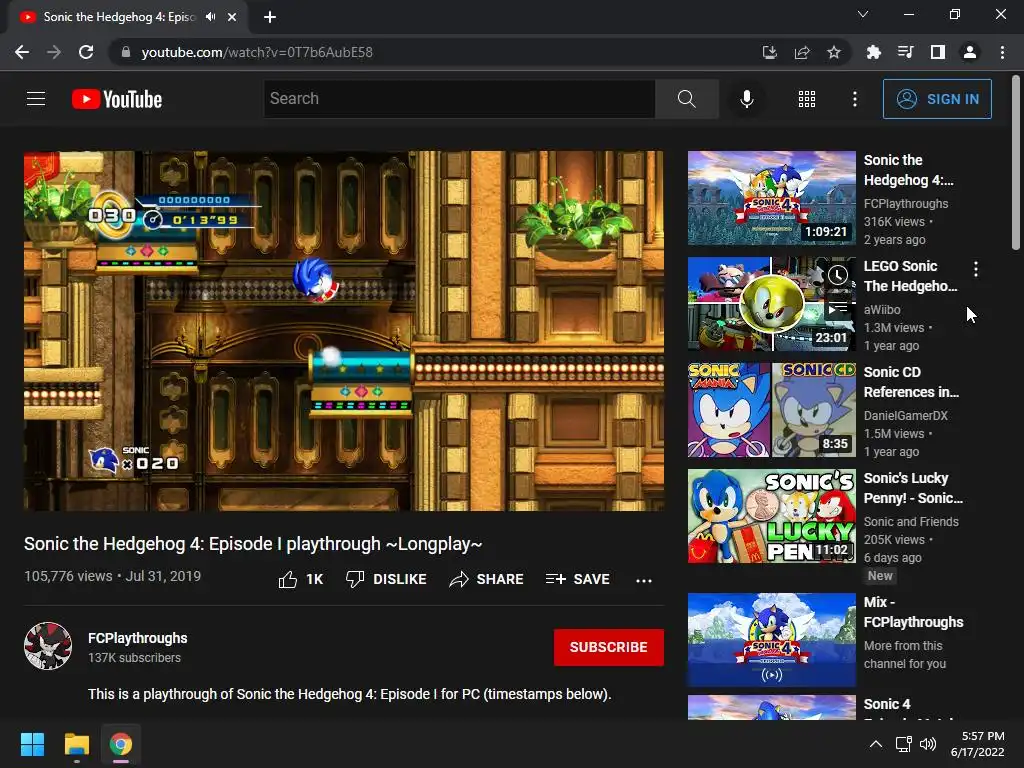Open the Mix - FCPlaythroughs playlist thumbnail
The height and width of the screenshot is (768, 1024).
click(771, 640)
